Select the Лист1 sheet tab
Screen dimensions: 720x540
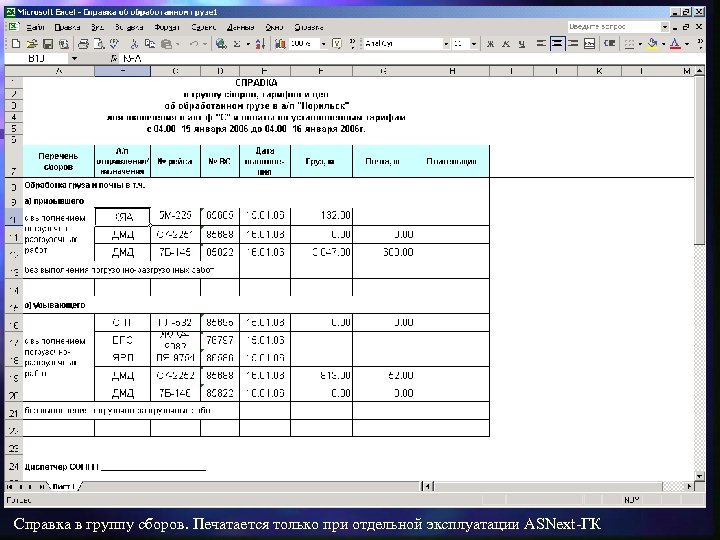coord(63,486)
